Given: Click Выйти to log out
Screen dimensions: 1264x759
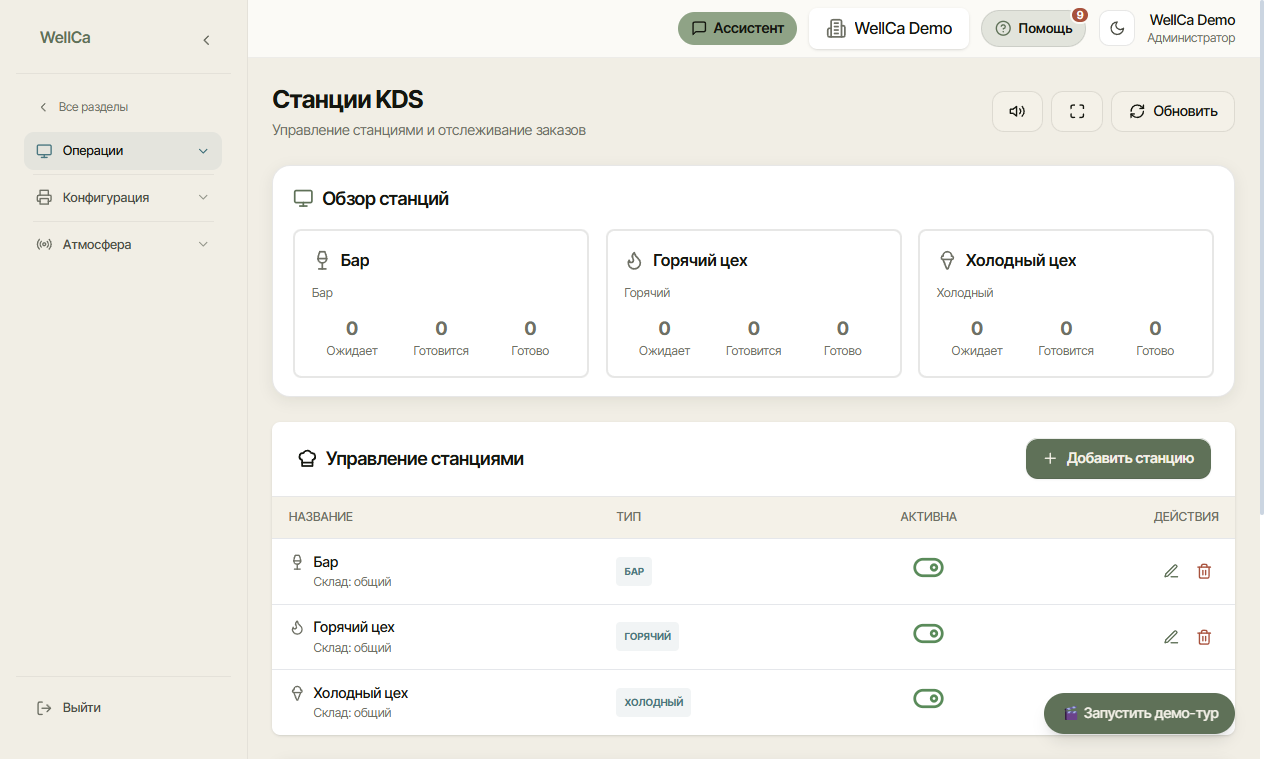Looking at the screenshot, I should [69, 708].
